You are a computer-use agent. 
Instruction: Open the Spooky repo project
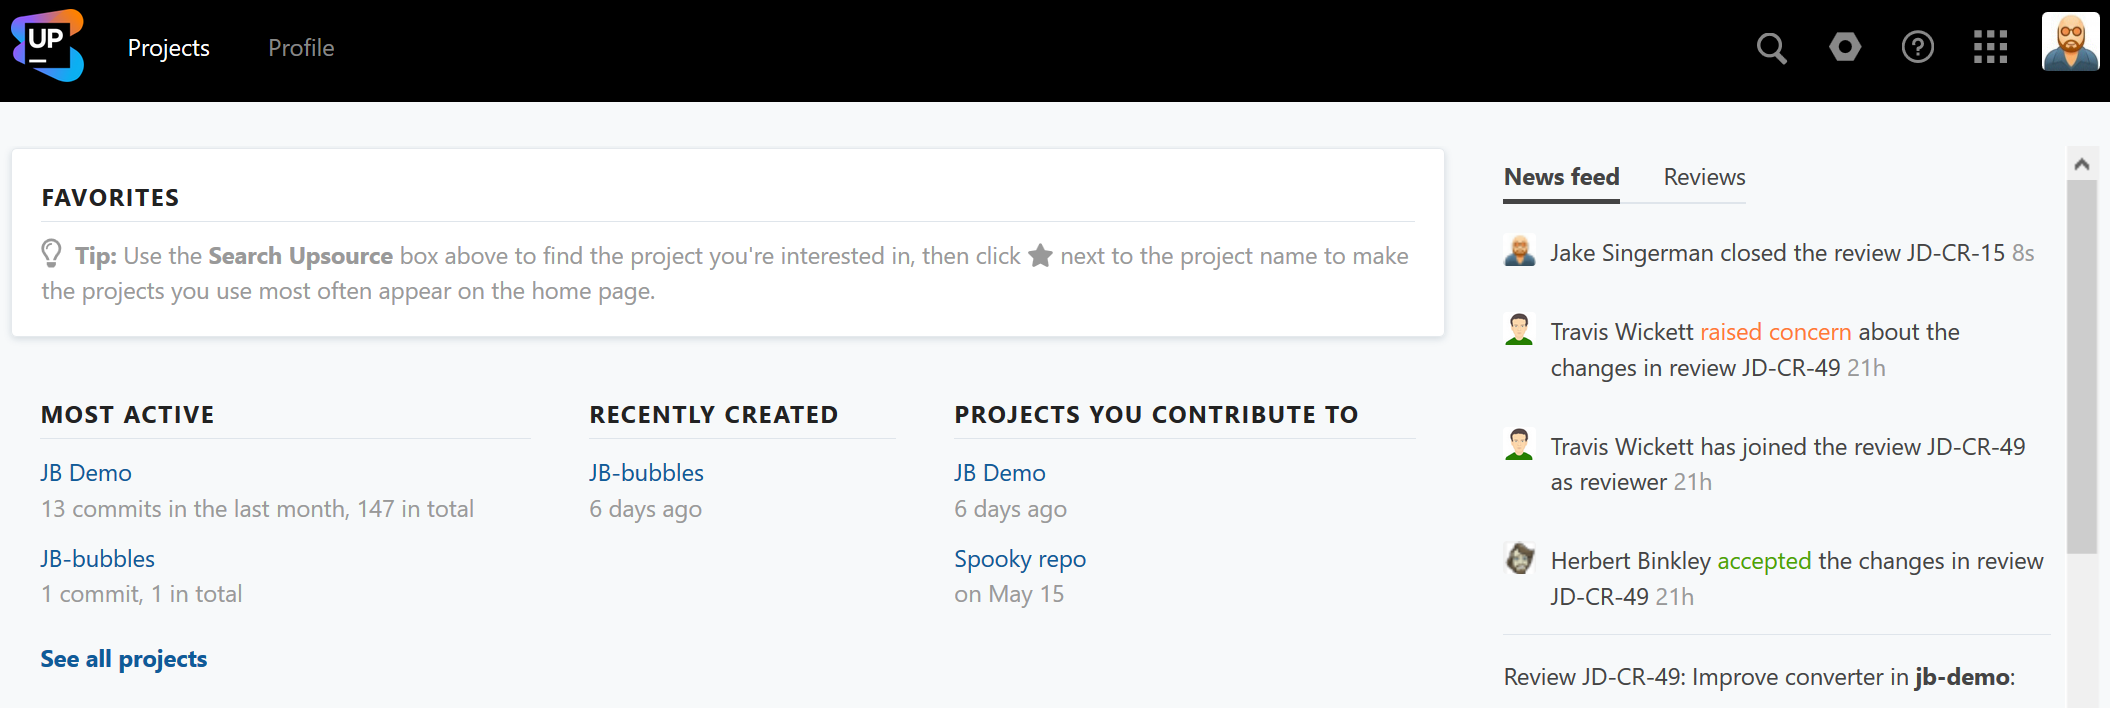pos(1019,558)
